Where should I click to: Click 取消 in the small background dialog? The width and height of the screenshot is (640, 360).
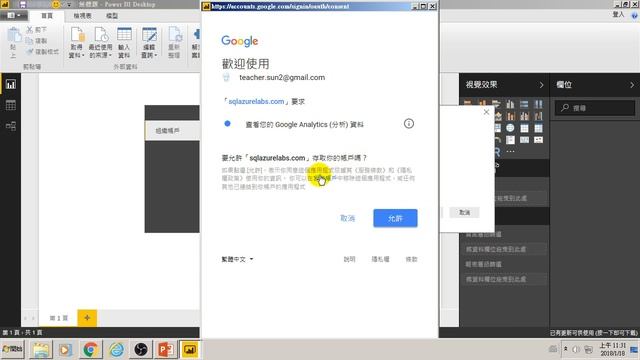(464, 212)
